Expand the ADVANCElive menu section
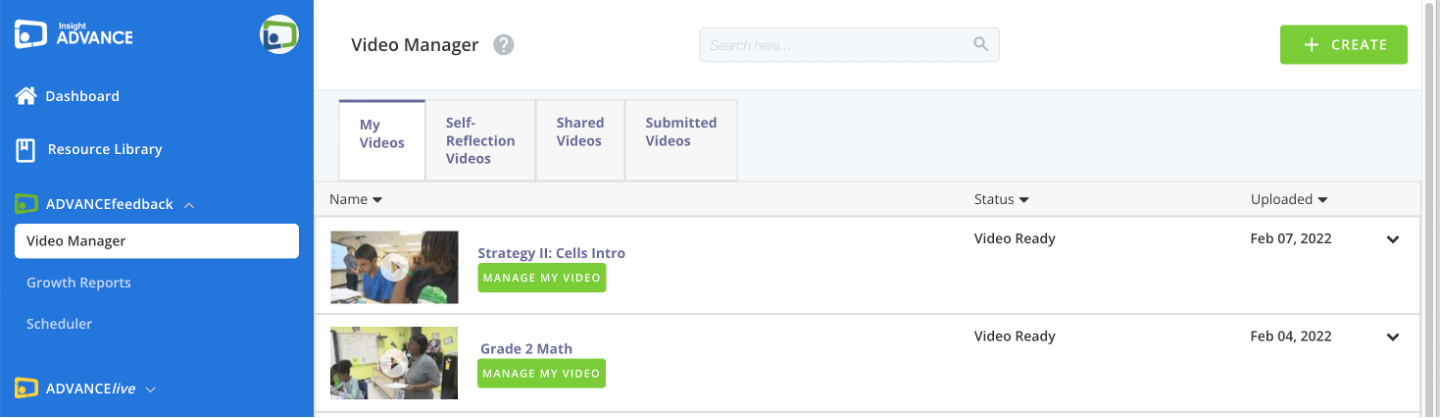 pyautogui.click(x=151, y=389)
